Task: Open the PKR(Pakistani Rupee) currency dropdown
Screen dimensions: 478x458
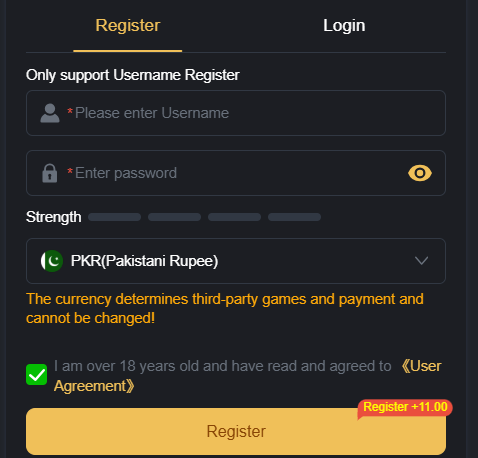Action: [236, 261]
